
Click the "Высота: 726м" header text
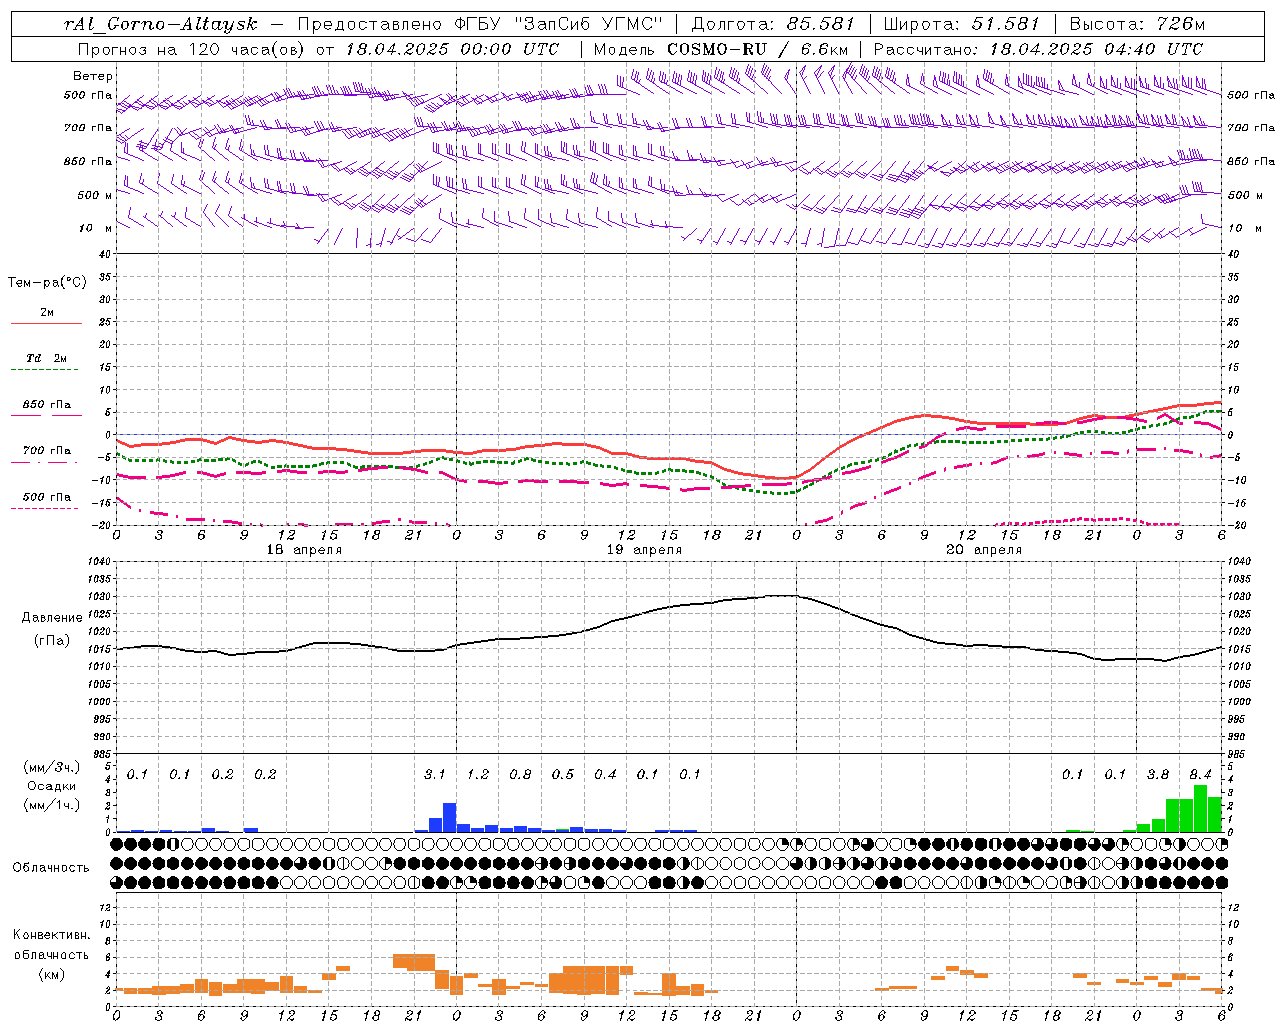tap(1137, 24)
